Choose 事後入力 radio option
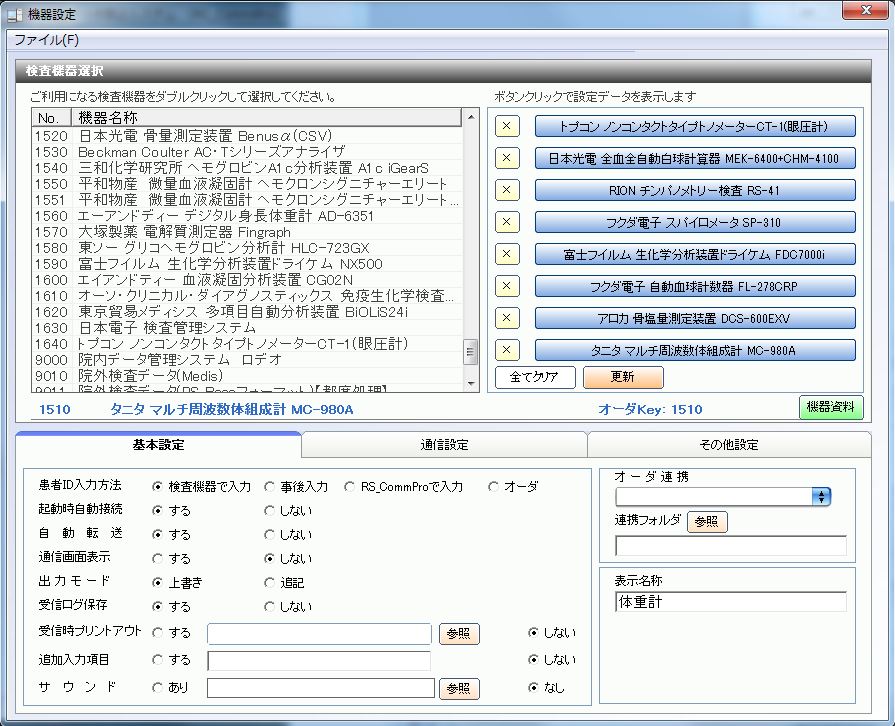This screenshot has width=895, height=726. point(269,487)
